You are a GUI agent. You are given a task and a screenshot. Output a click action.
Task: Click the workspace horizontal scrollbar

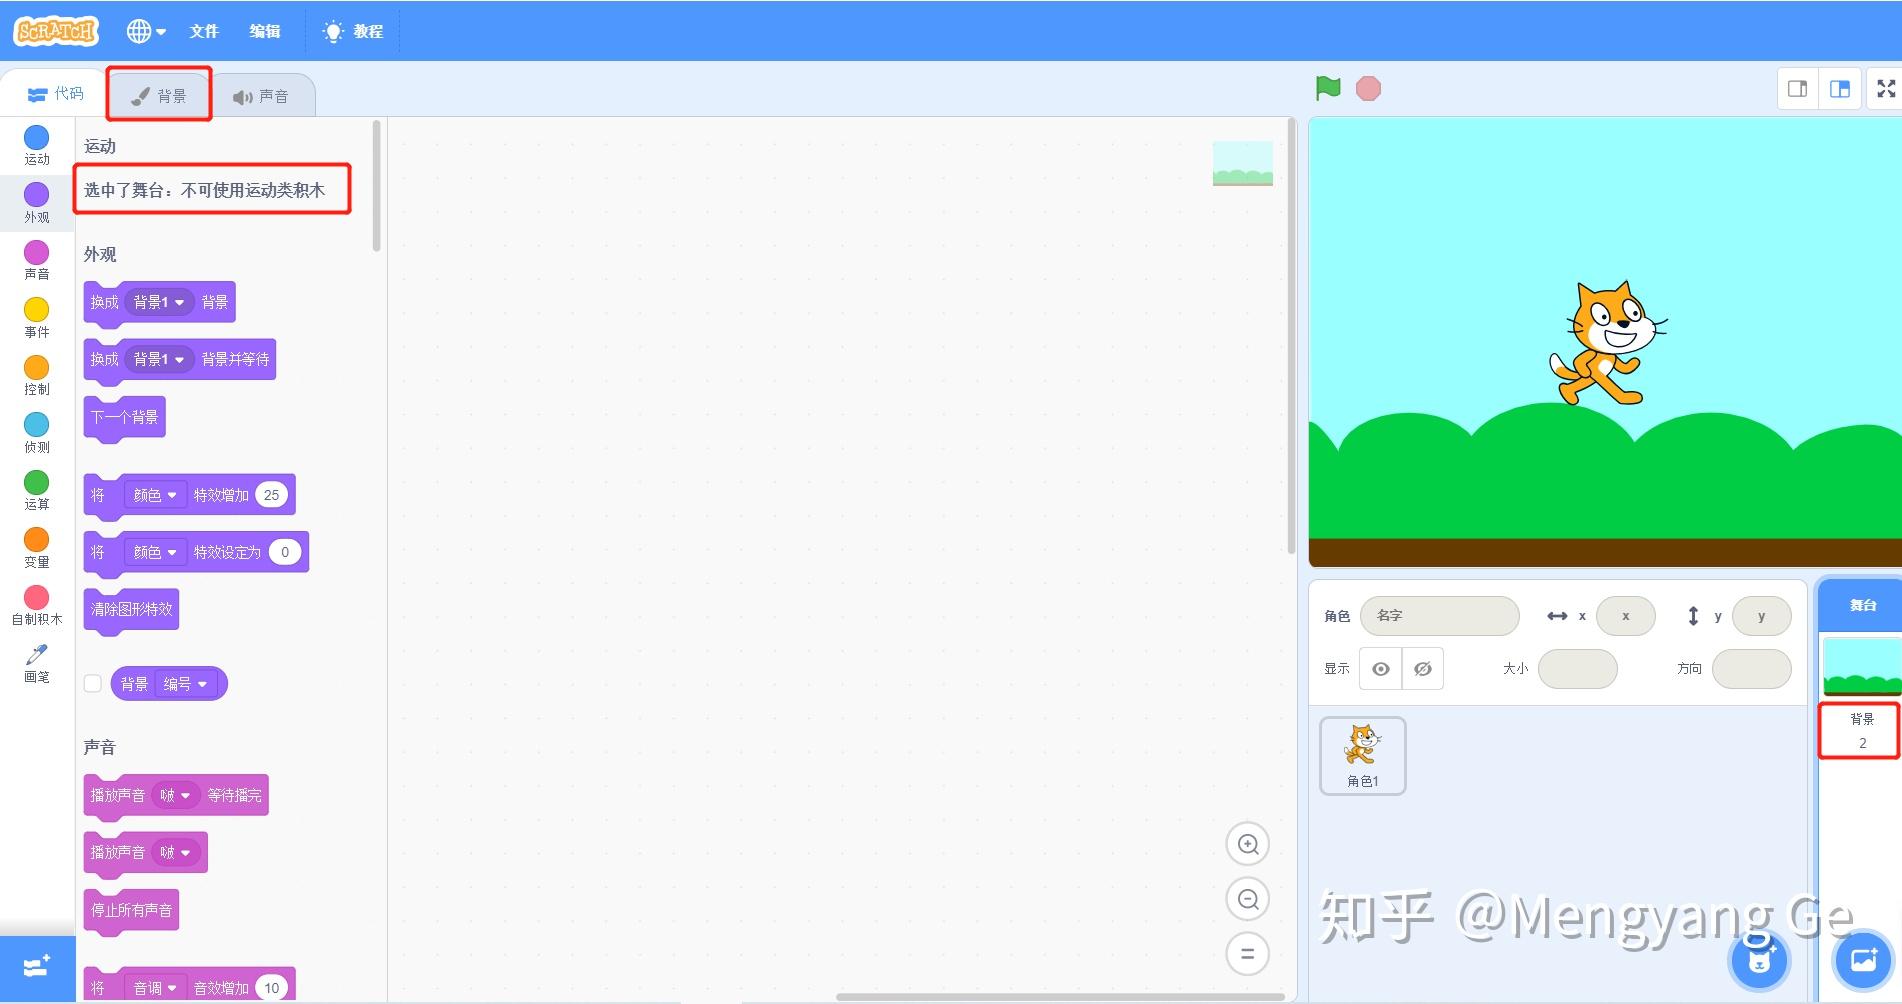pos(1060,996)
